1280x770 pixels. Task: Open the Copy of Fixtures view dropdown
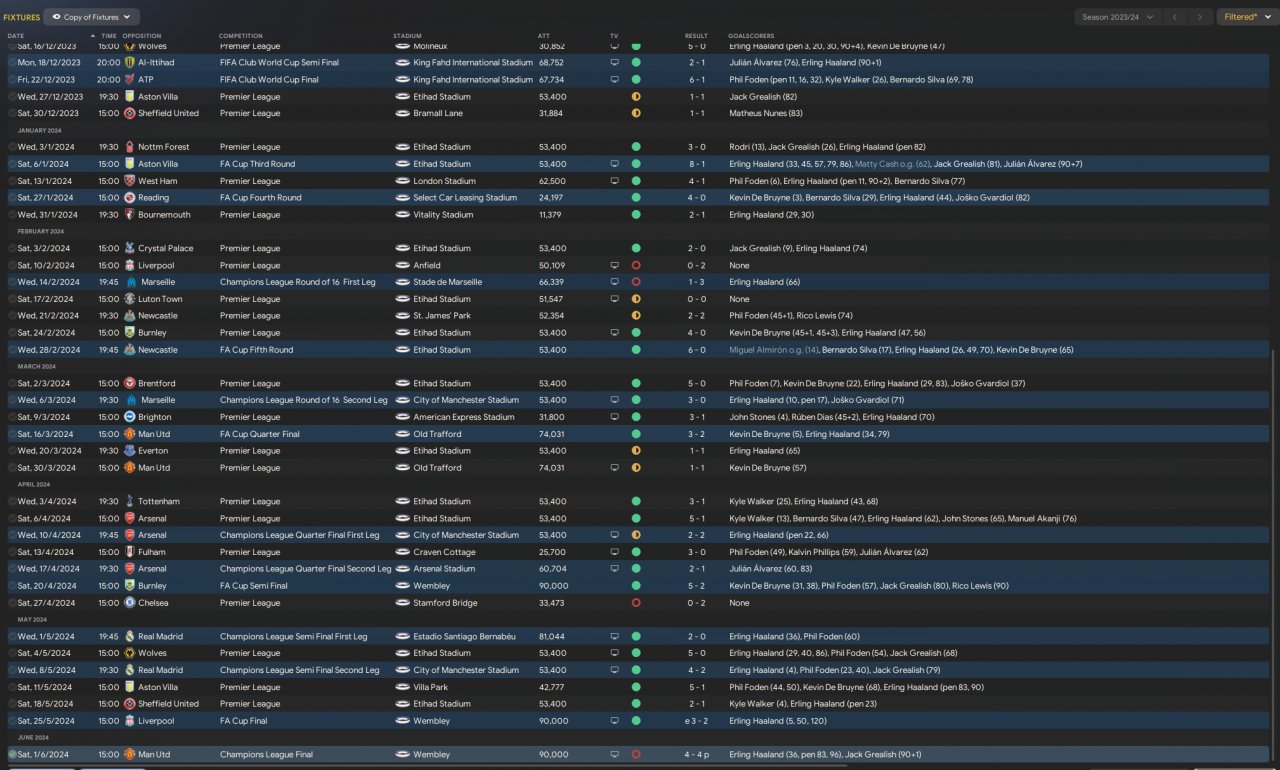(x=92, y=17)
